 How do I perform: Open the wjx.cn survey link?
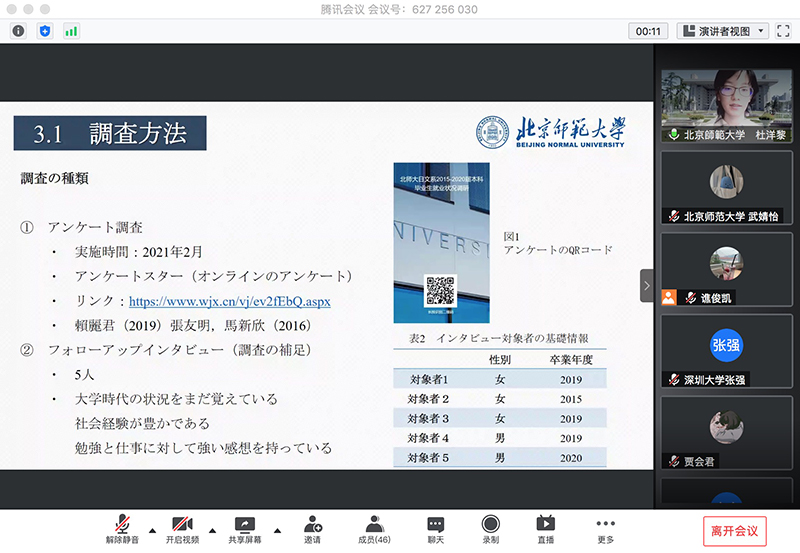coord(229,301)
